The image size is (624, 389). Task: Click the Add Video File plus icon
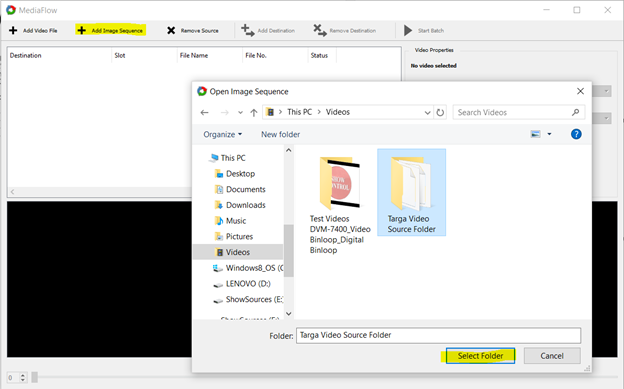13,30
